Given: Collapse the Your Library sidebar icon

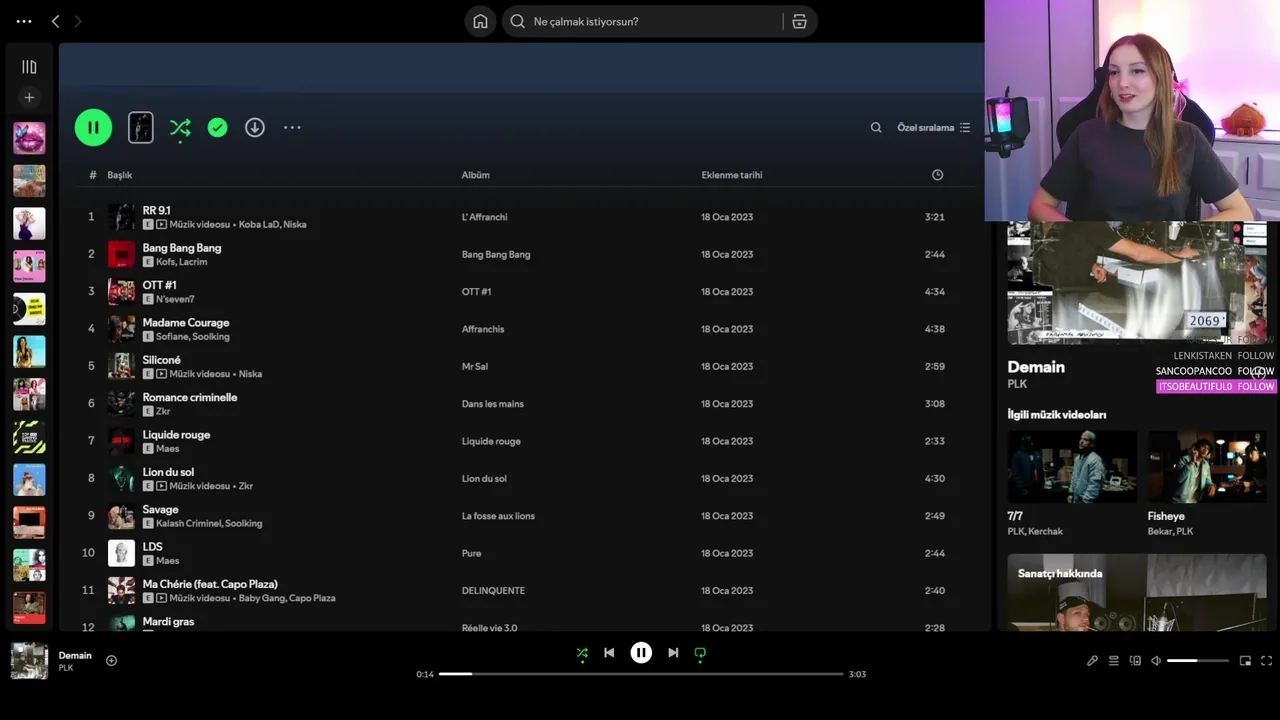Looking at the screenshot, I should [x=29, y=67].
